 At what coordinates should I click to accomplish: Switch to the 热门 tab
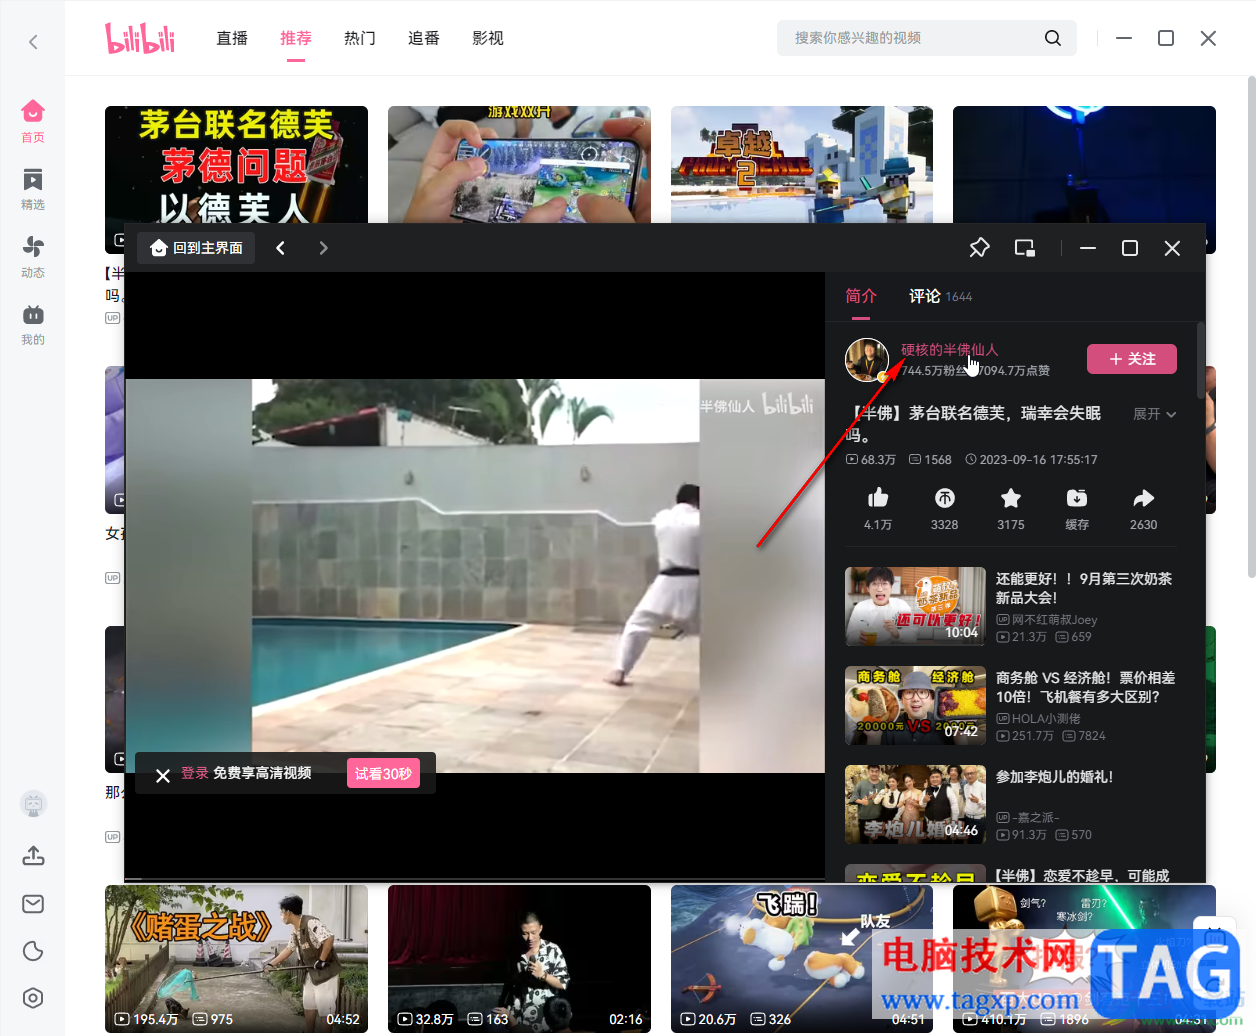360,38
